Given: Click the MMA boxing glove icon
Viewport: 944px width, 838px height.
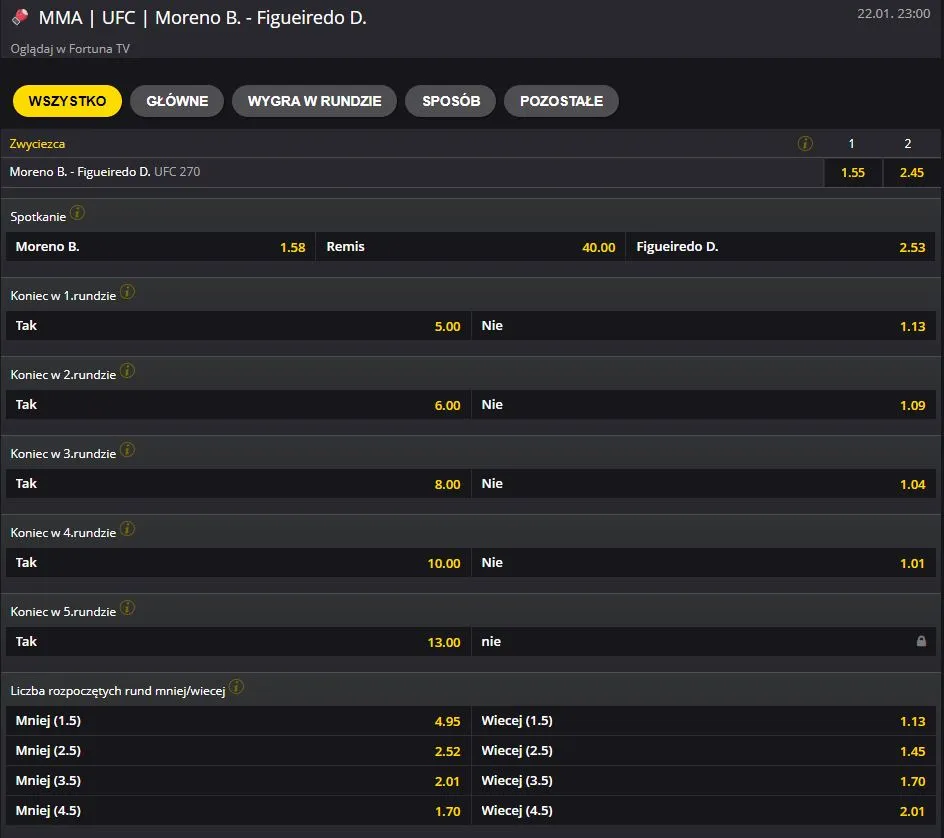Looking at the screenshot, I should (20, 17).
